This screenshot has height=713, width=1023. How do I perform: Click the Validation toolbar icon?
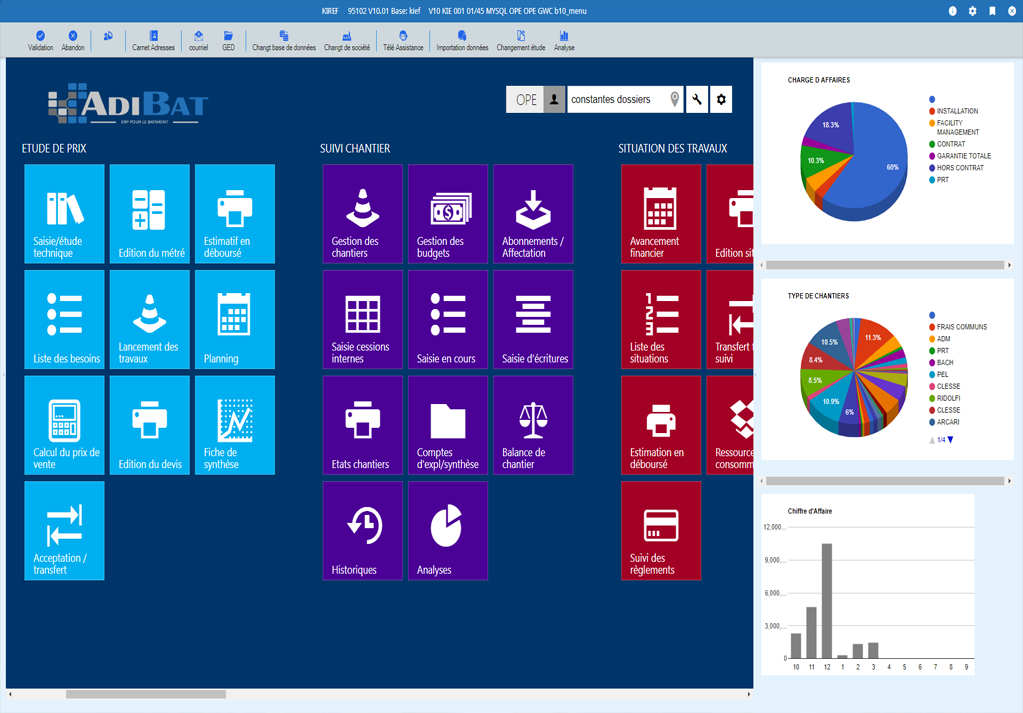tap(40, 40)
